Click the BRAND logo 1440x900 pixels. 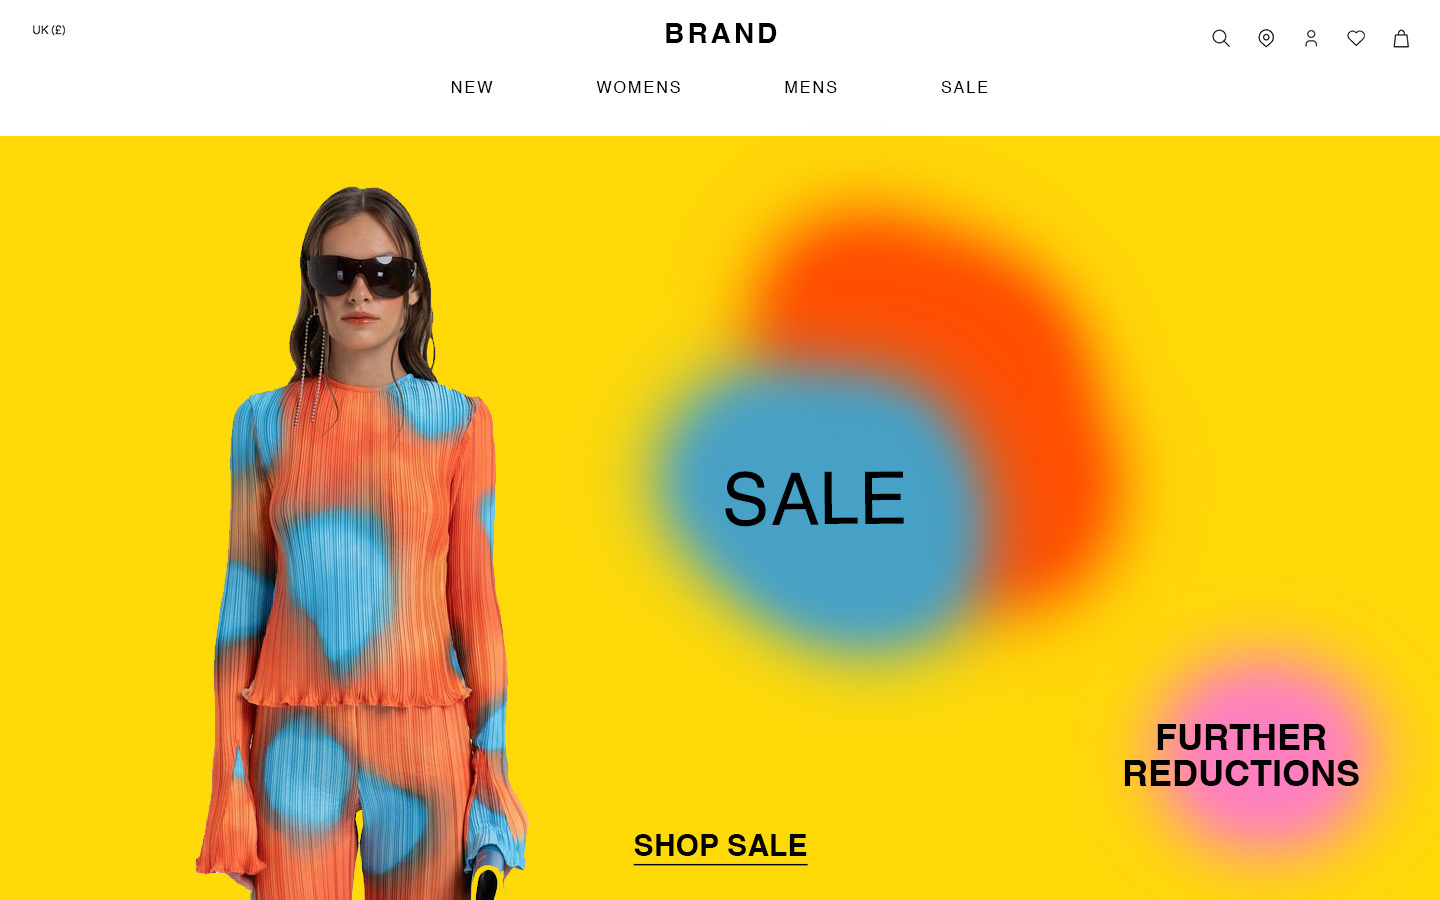click(721, 34)
